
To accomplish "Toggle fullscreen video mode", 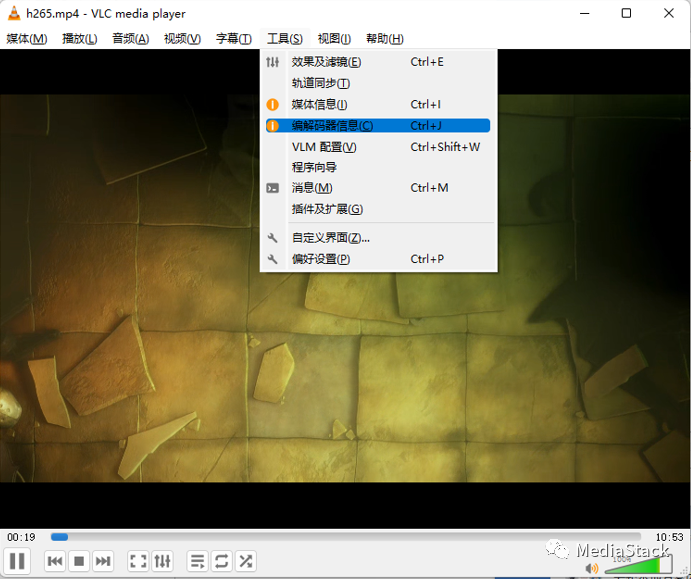I will 138,561.
